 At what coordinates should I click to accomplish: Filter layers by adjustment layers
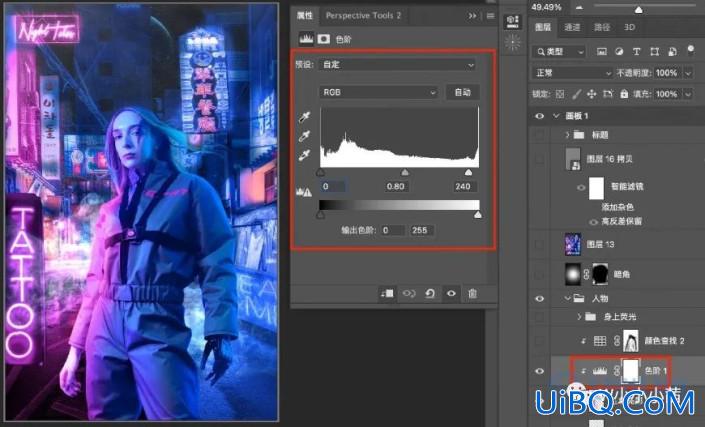click(619, 52)
